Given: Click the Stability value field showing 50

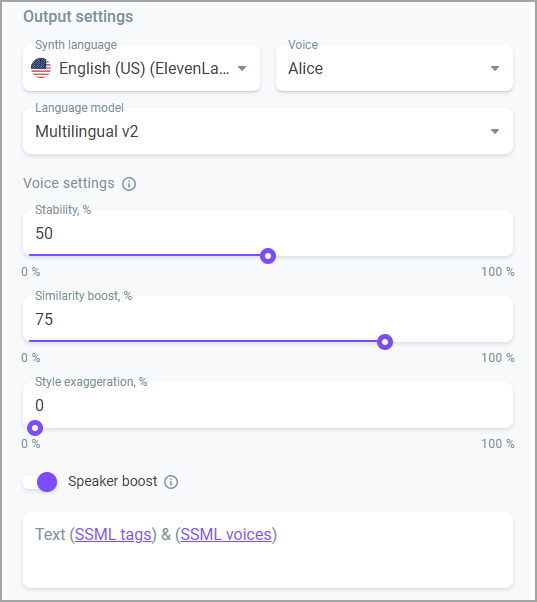Looking at the screenshot, I should pyautogui.click(x=268, y=233).
